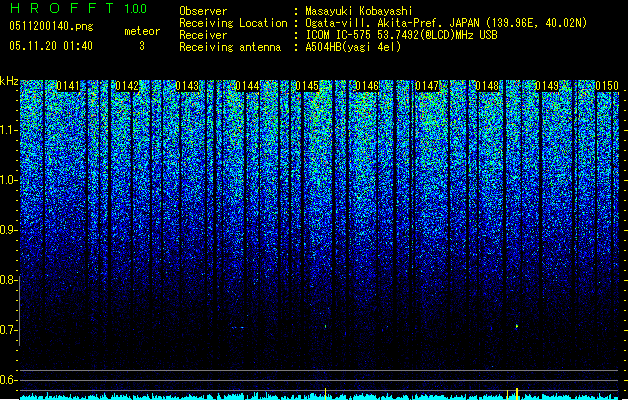The image size is (629, 400).
Task: Click the 0141 time marker
Action: [x=68, y=86]
